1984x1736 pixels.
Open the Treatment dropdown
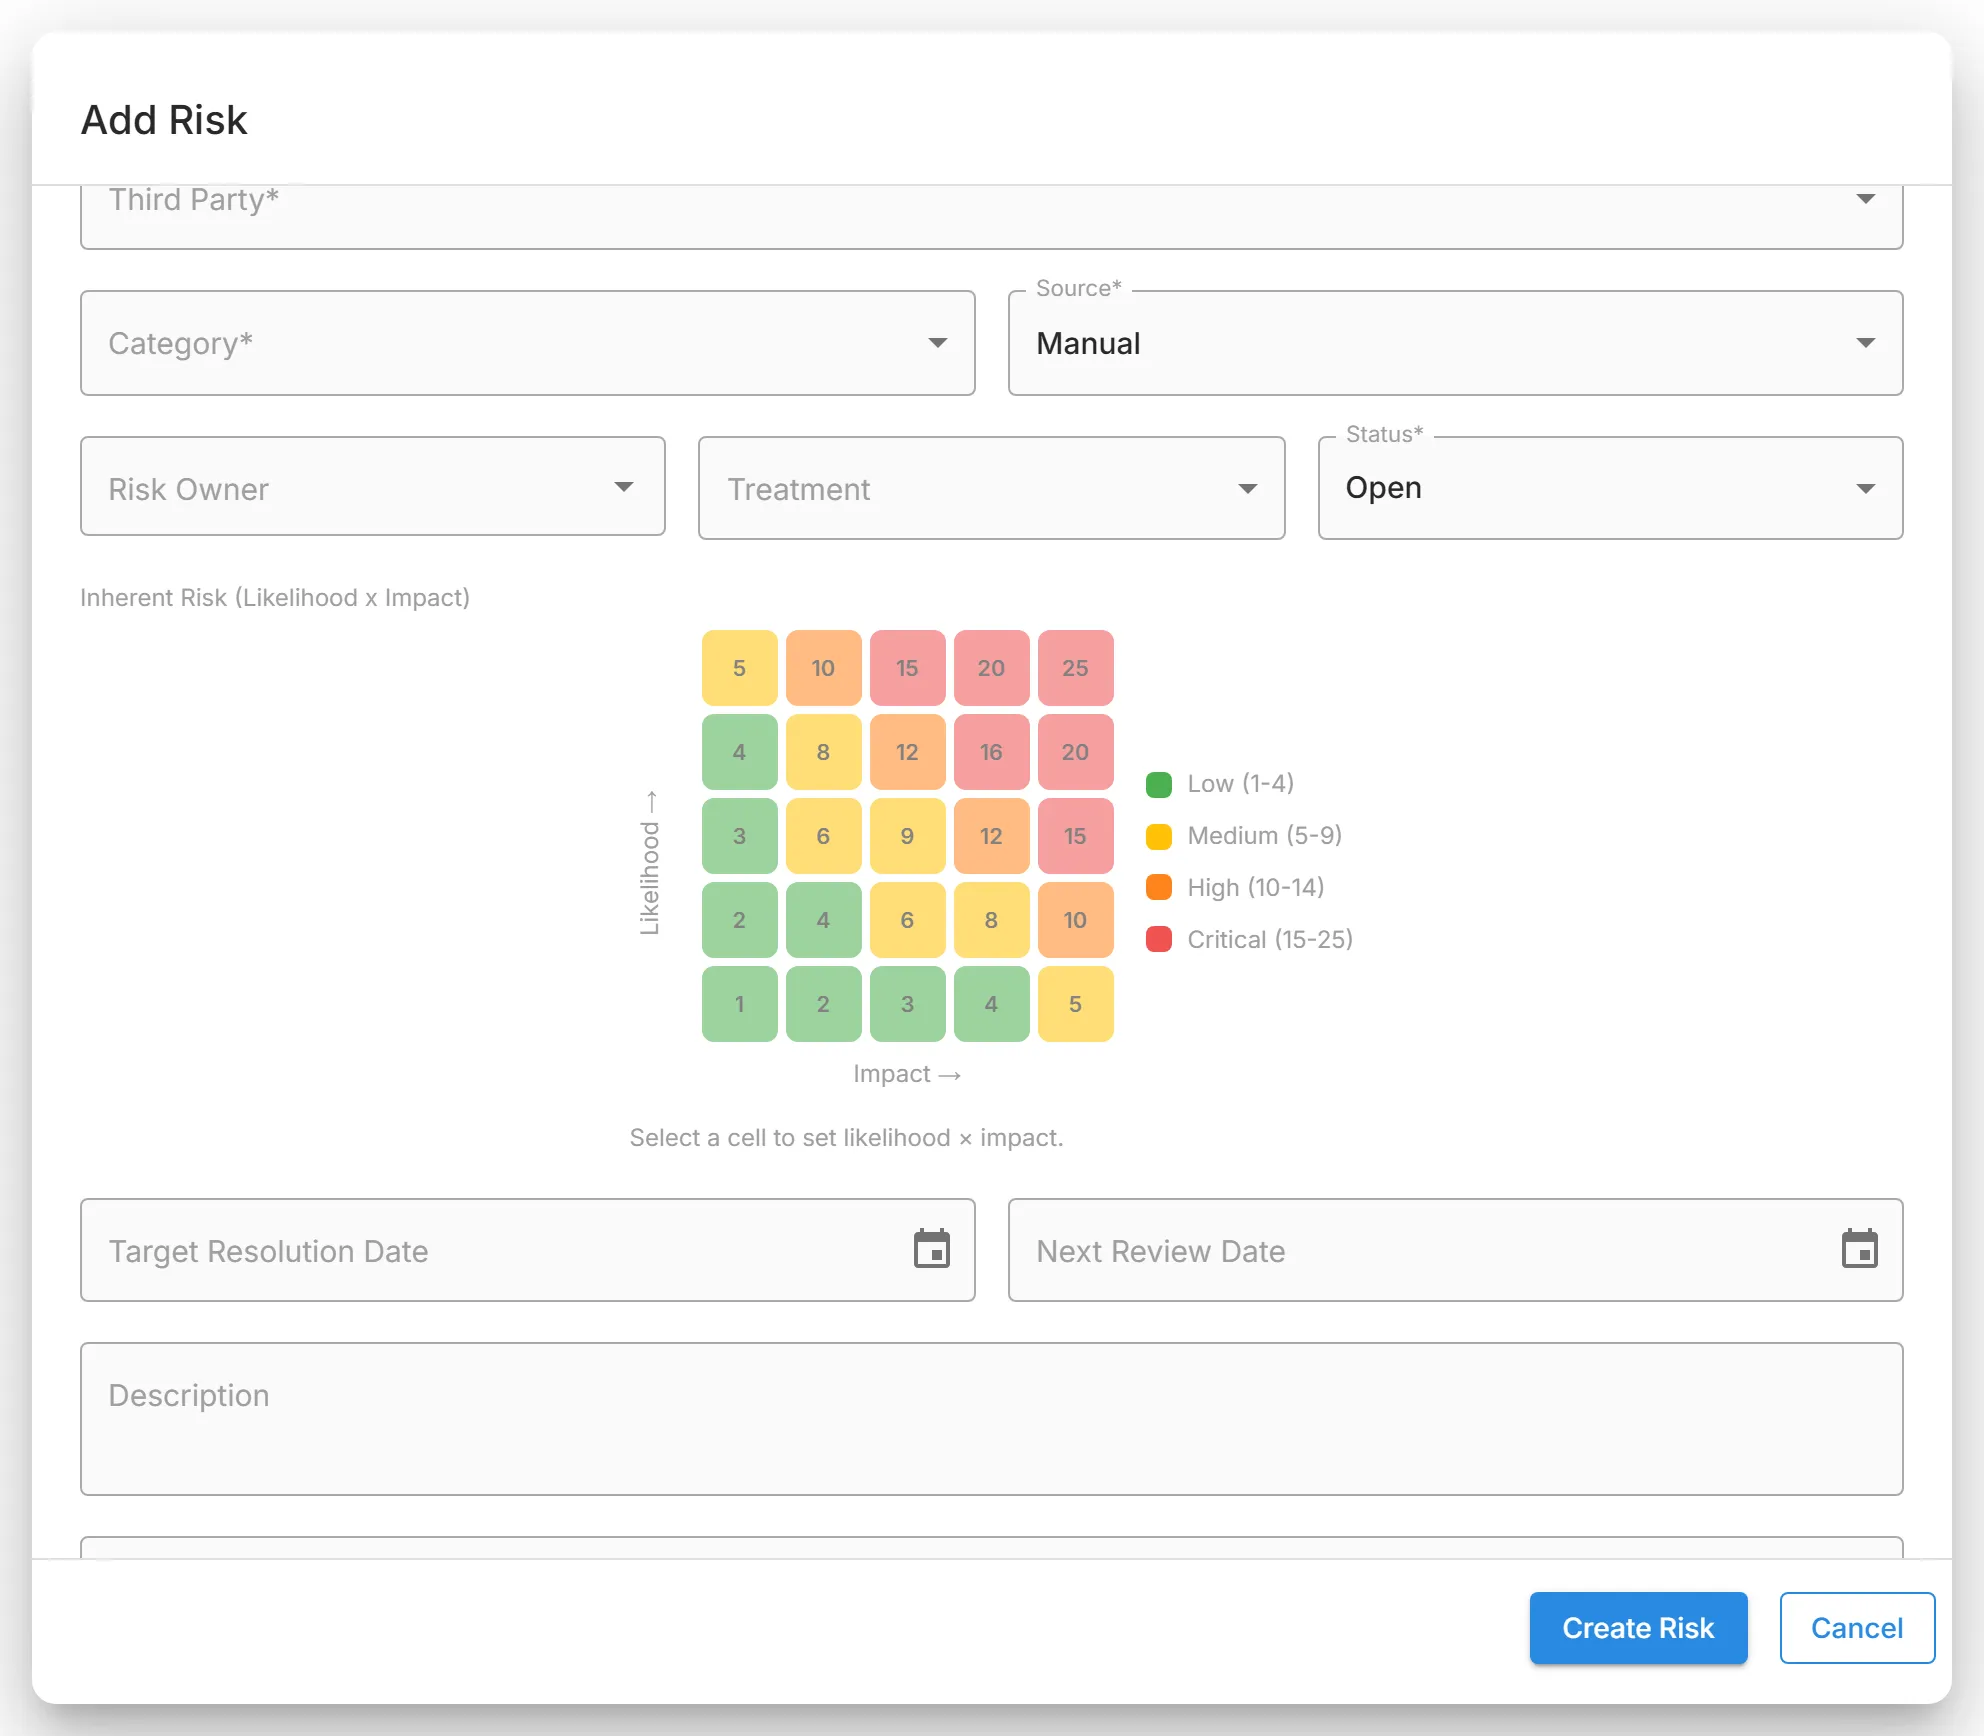[991, 488]
